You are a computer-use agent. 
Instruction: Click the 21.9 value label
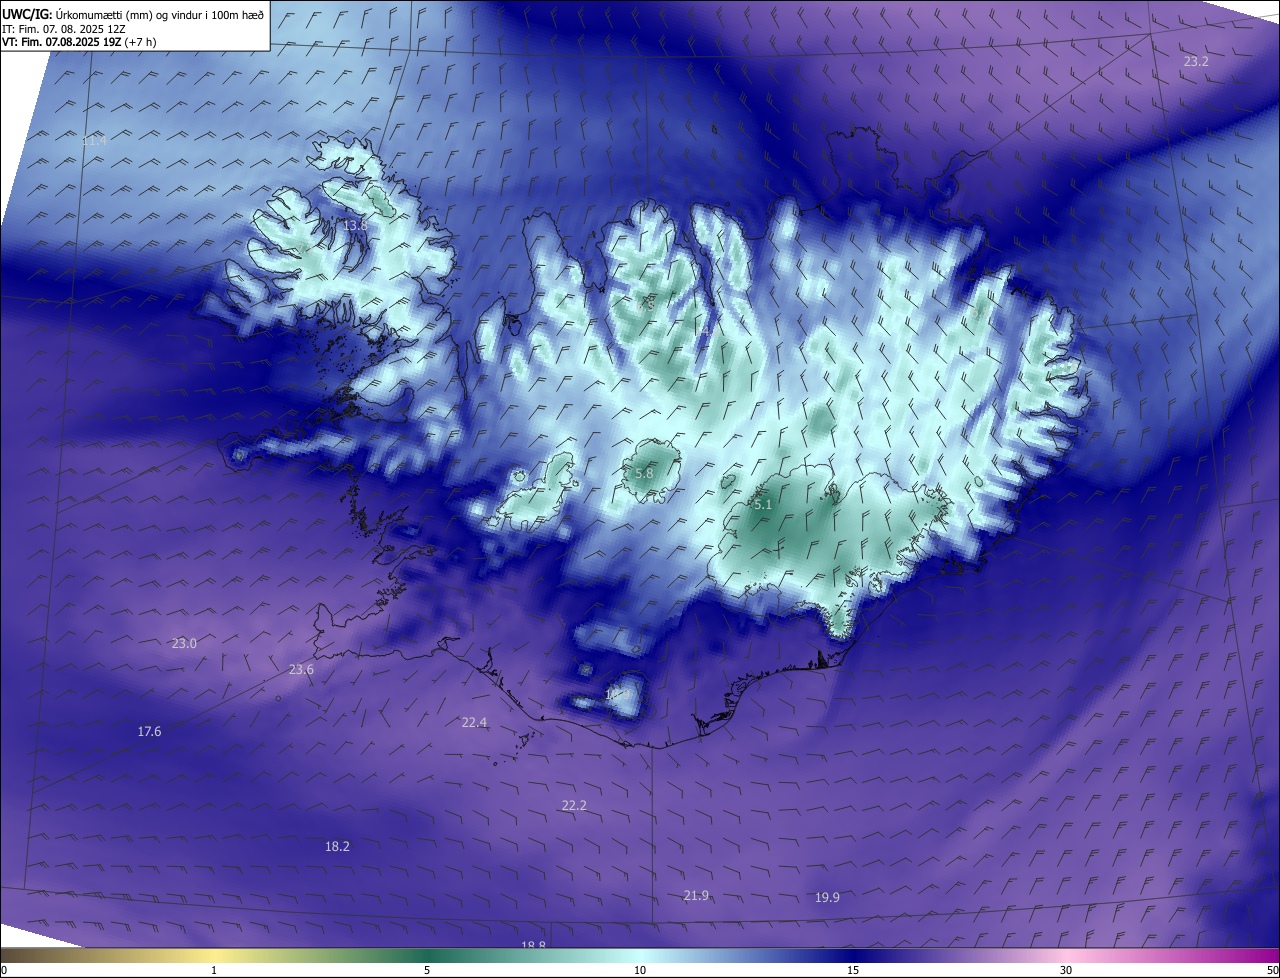(696, 895)
